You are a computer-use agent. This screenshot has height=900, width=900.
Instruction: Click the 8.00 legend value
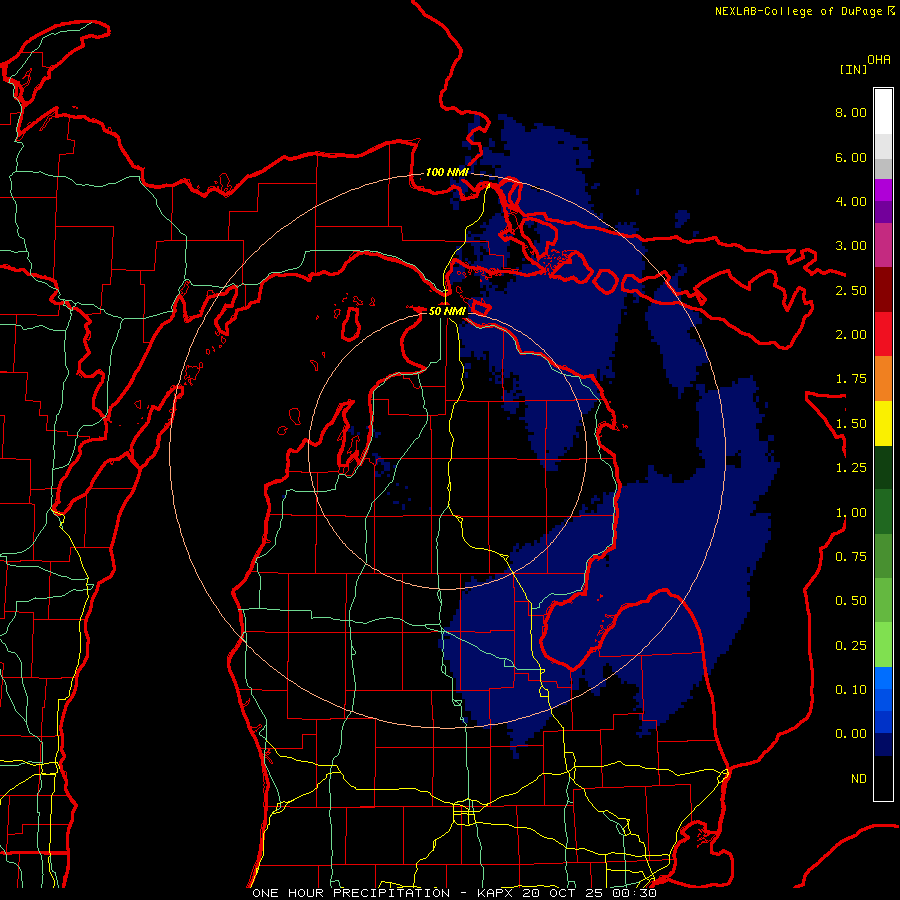point(851,112)
